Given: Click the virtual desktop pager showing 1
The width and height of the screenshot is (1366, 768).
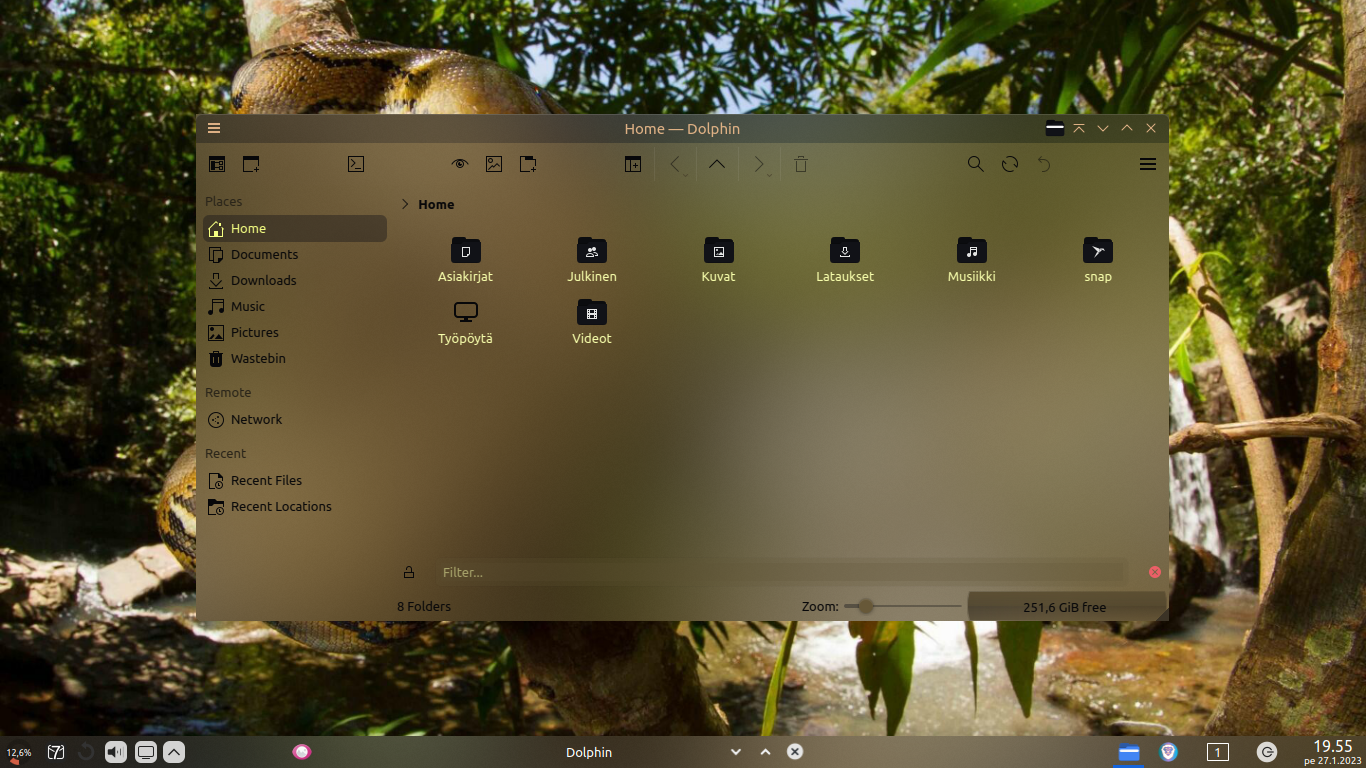Looking at the screenshot, I should (x=1218, y=752).
